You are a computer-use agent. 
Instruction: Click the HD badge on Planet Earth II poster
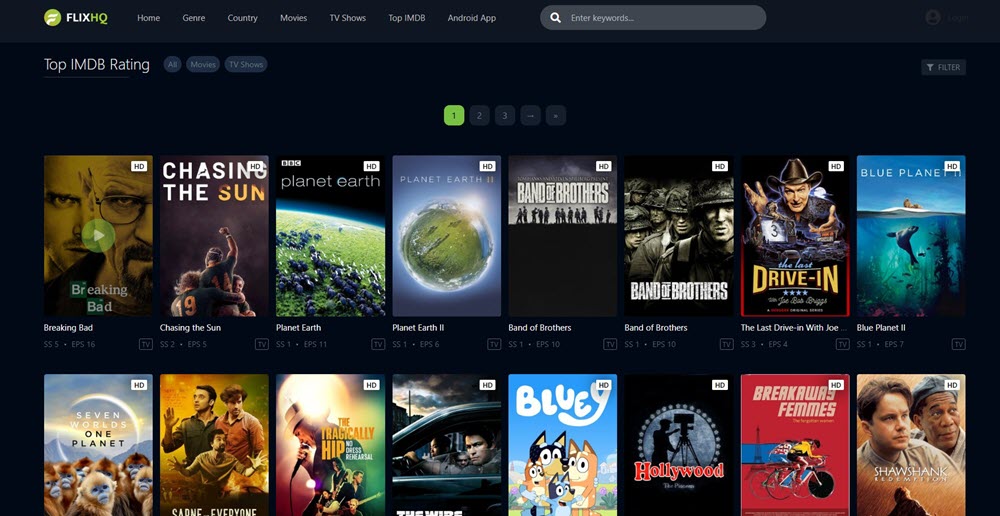(x=487, y=166)
